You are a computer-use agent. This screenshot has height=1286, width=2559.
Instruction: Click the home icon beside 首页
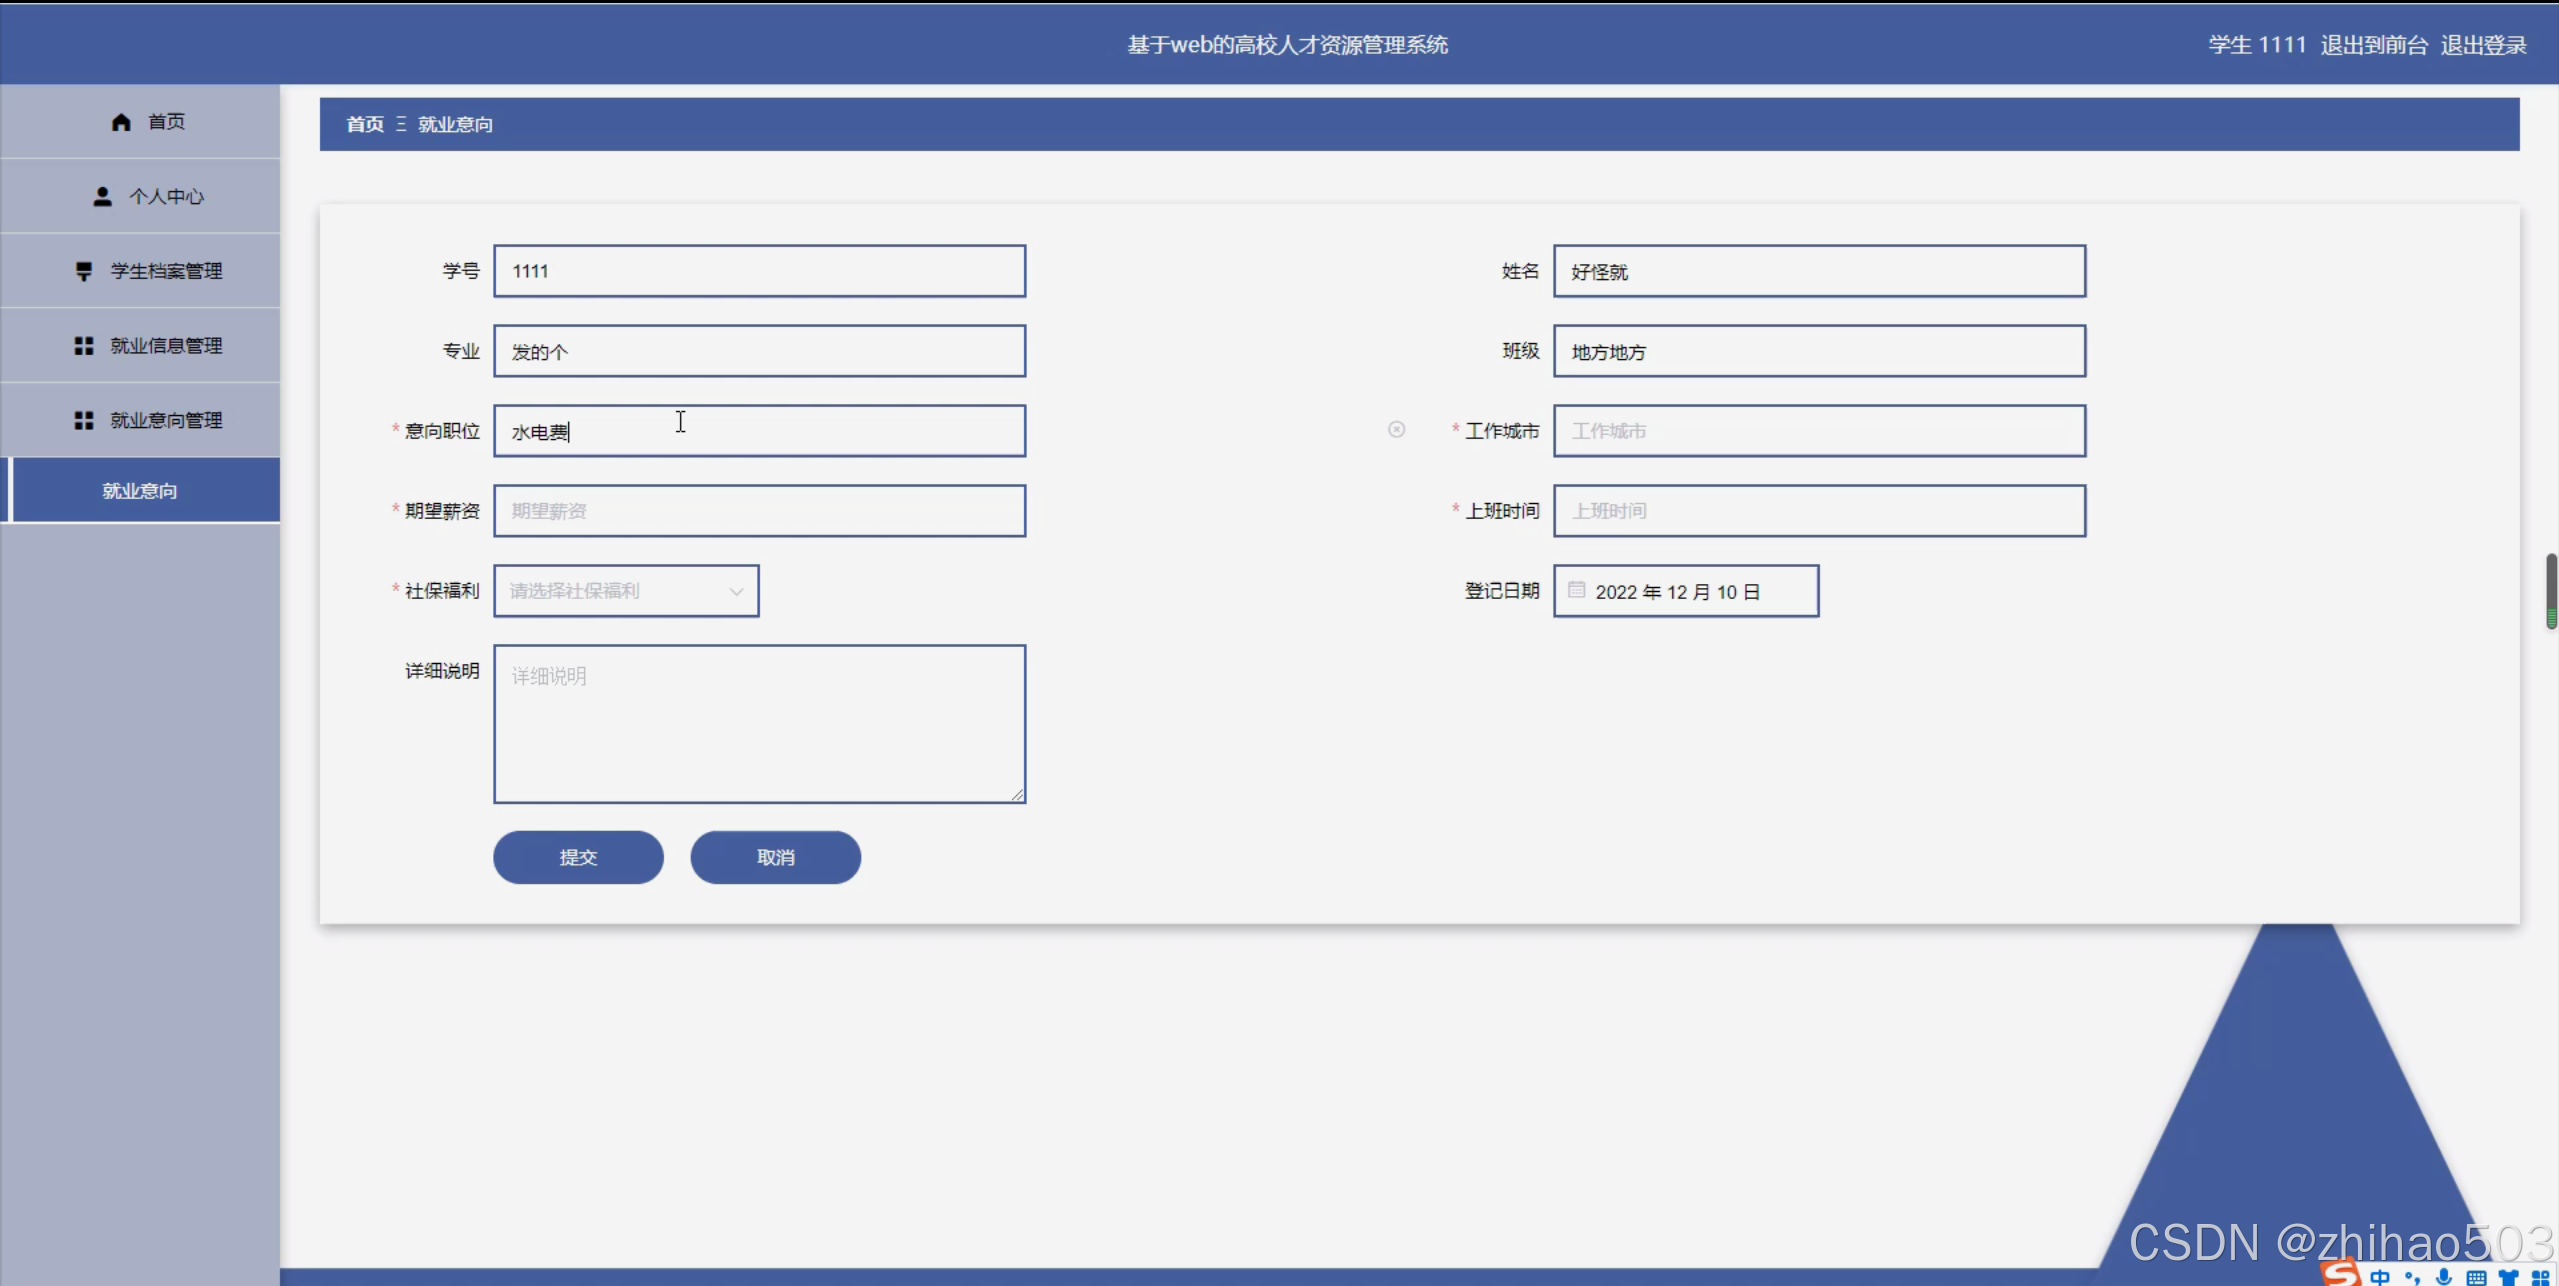(x=121, y=122)
